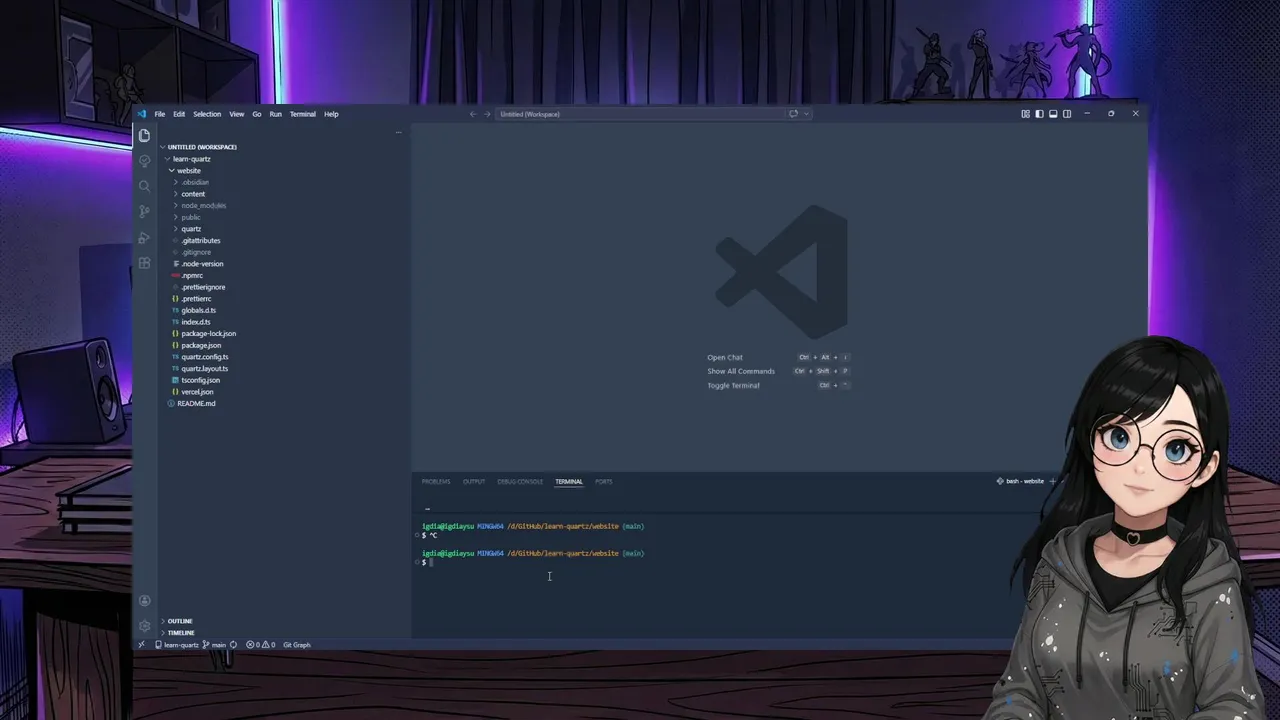
Task: Expand the quartz folder
Action: click(191, 229)
